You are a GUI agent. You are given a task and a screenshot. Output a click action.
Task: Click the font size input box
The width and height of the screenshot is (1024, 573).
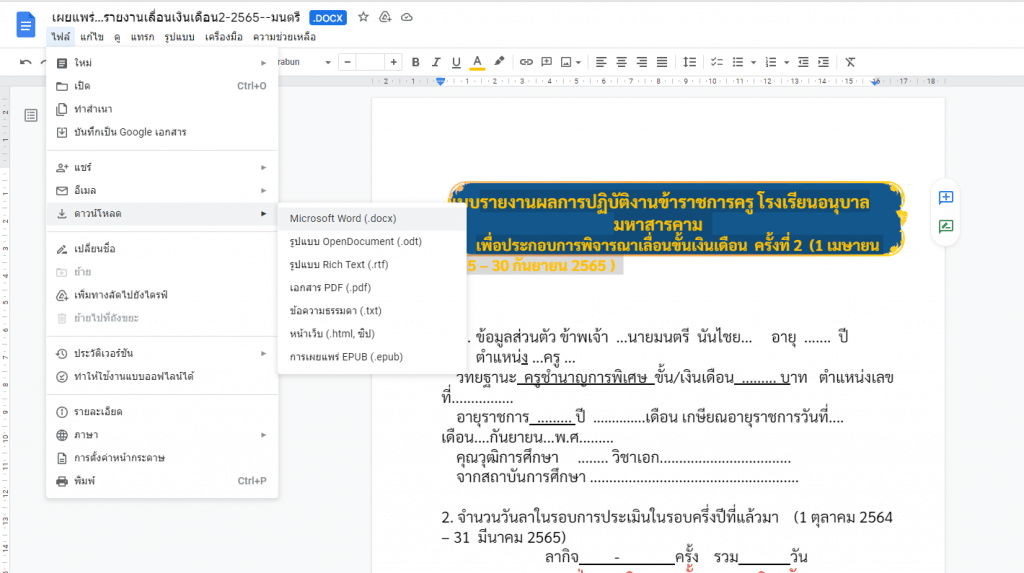tap(370, 62)
